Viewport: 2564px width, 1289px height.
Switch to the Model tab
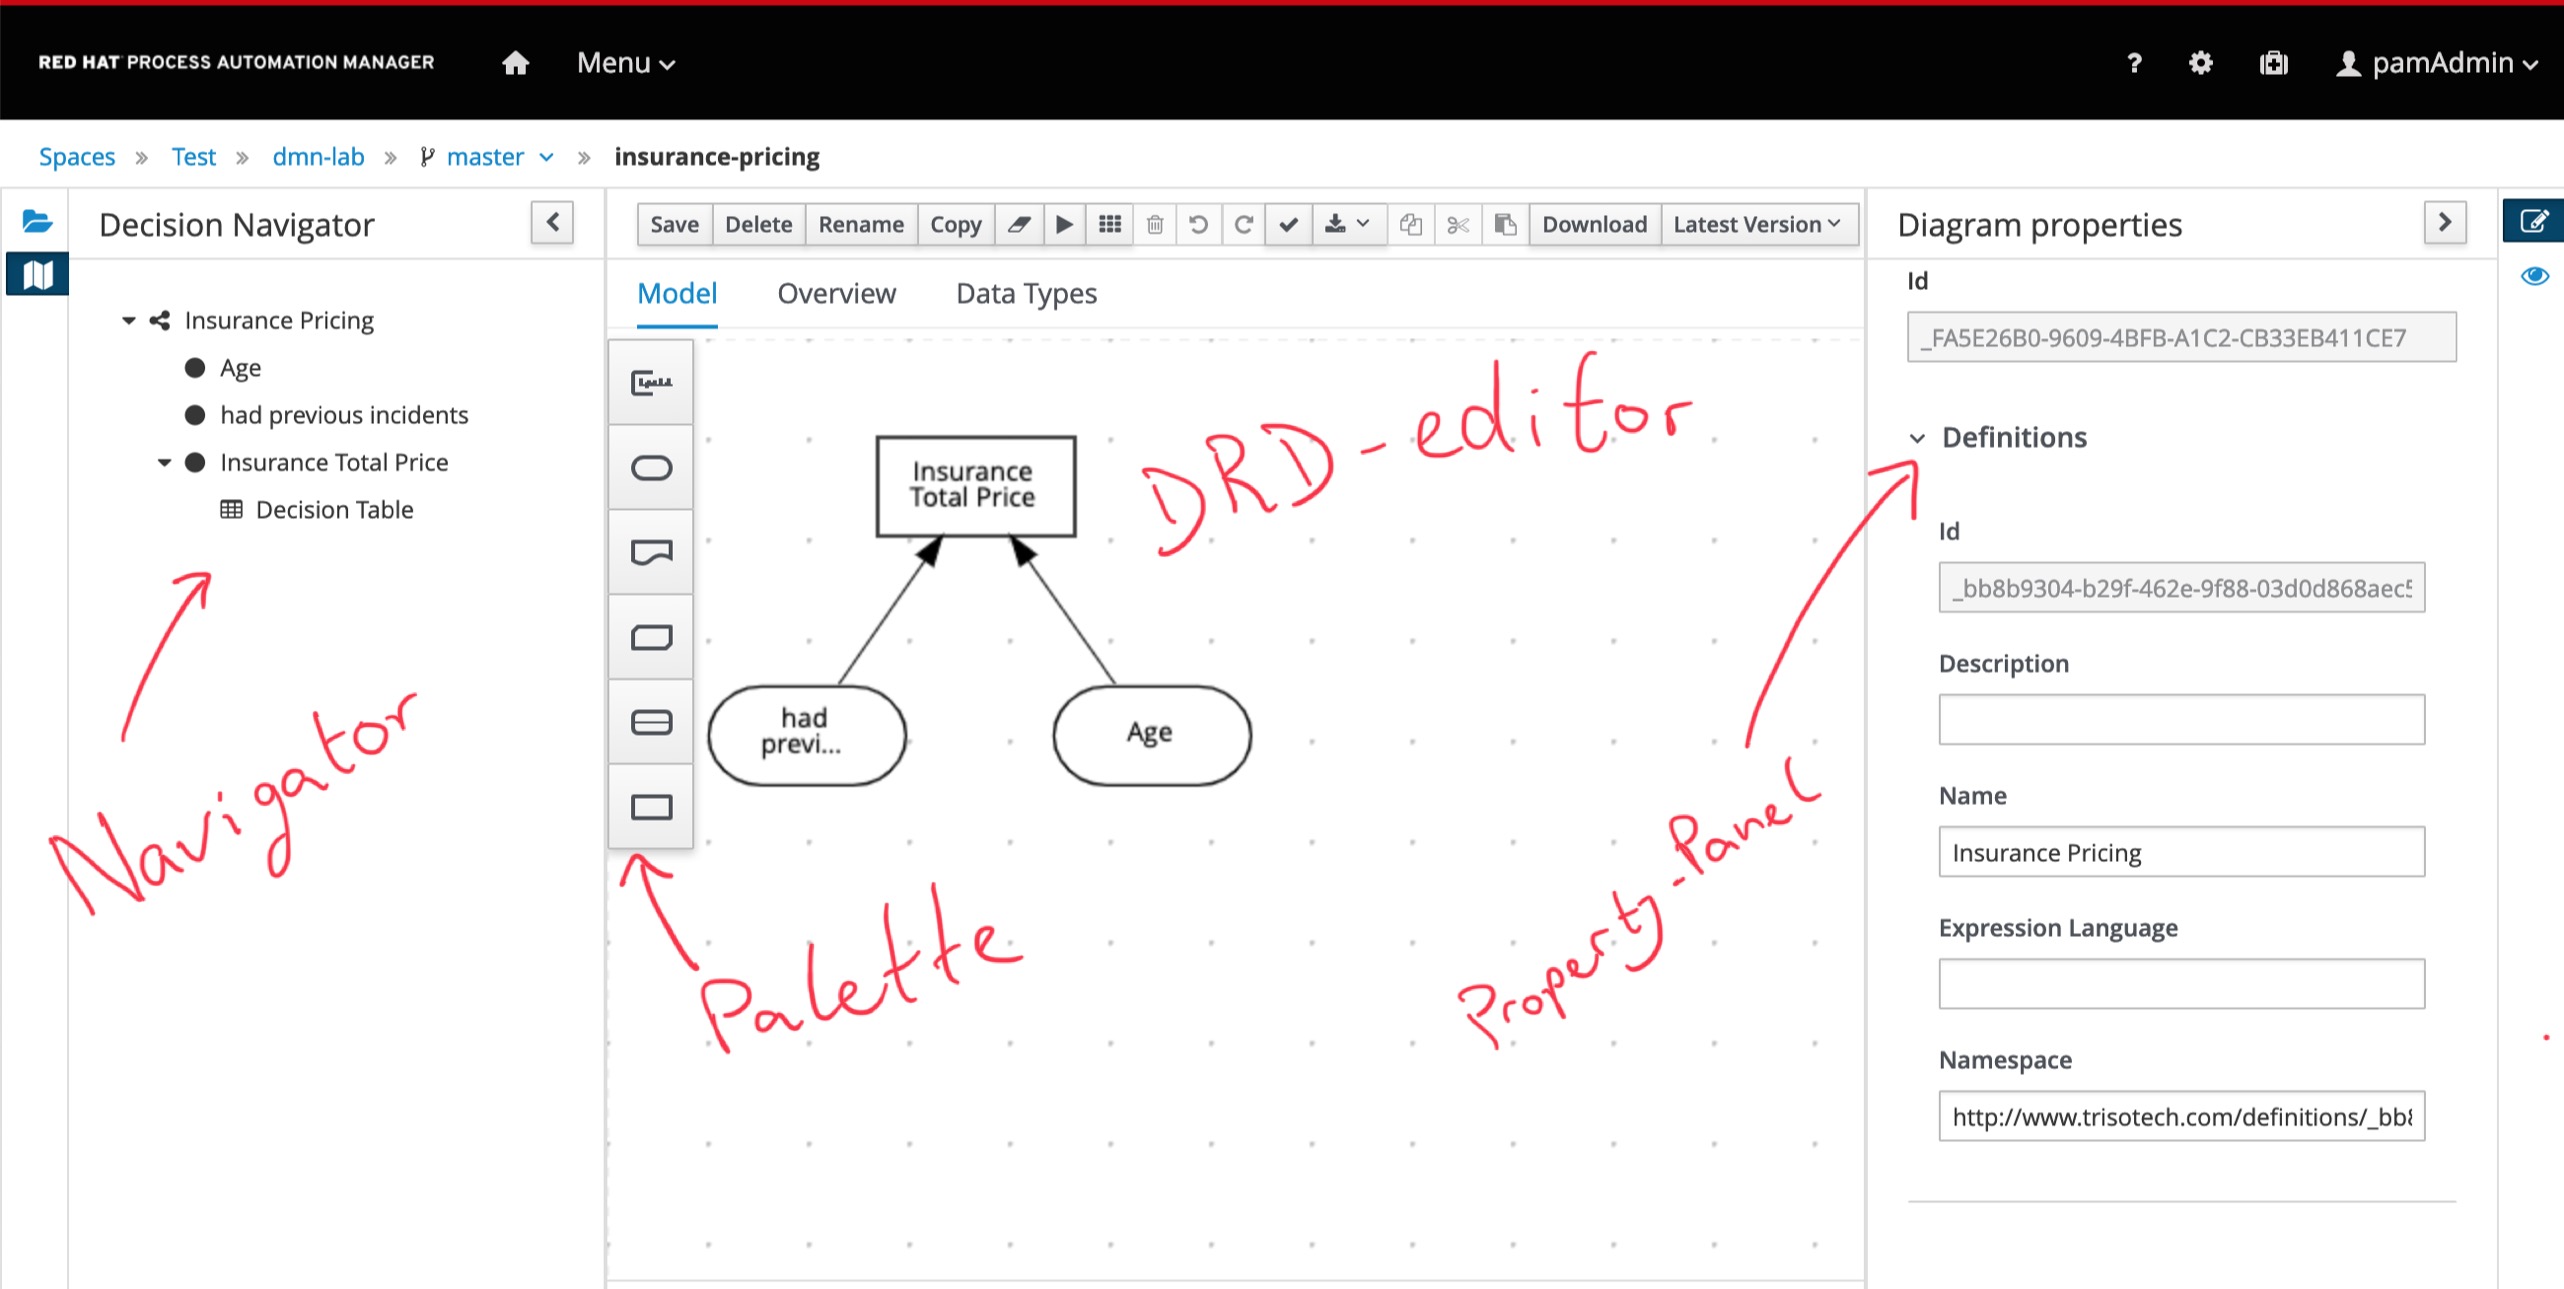pos(677,294)
